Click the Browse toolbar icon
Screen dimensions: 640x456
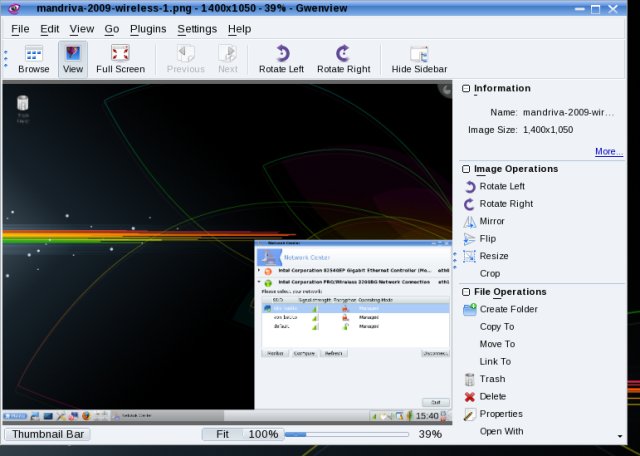pyautogui.click(x=33, y=59)
